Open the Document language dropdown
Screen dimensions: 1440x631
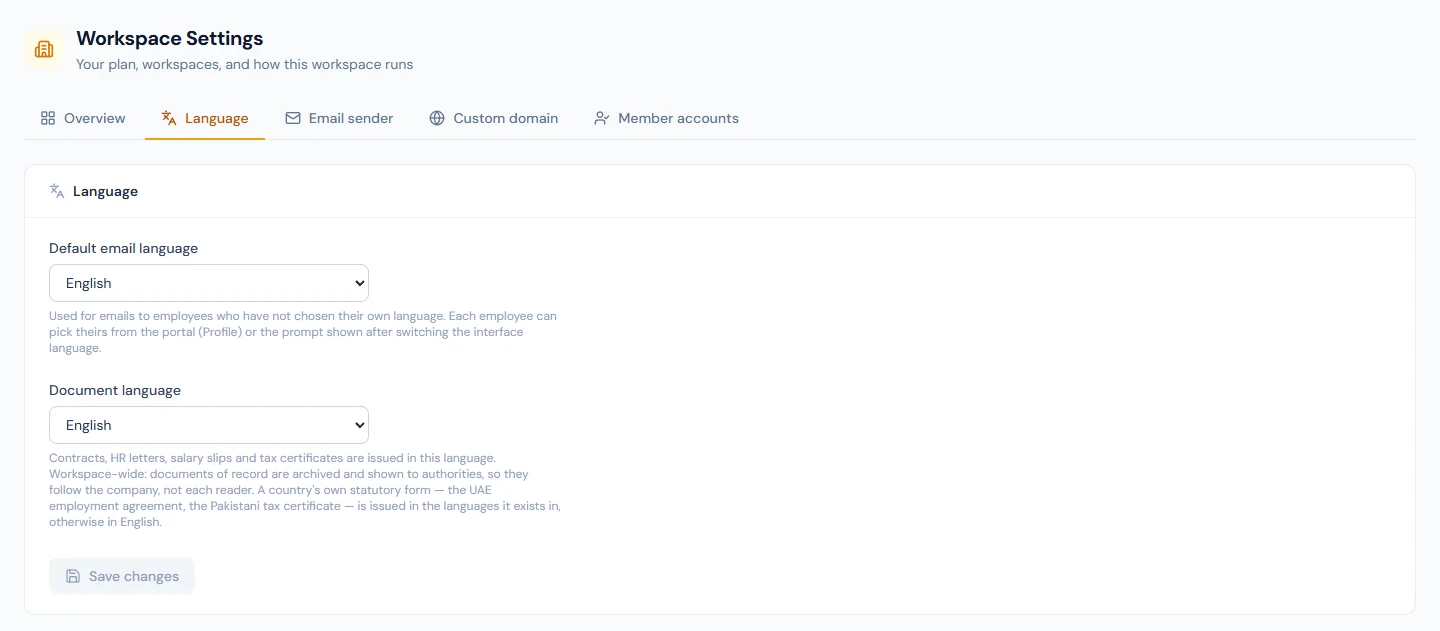209,425
